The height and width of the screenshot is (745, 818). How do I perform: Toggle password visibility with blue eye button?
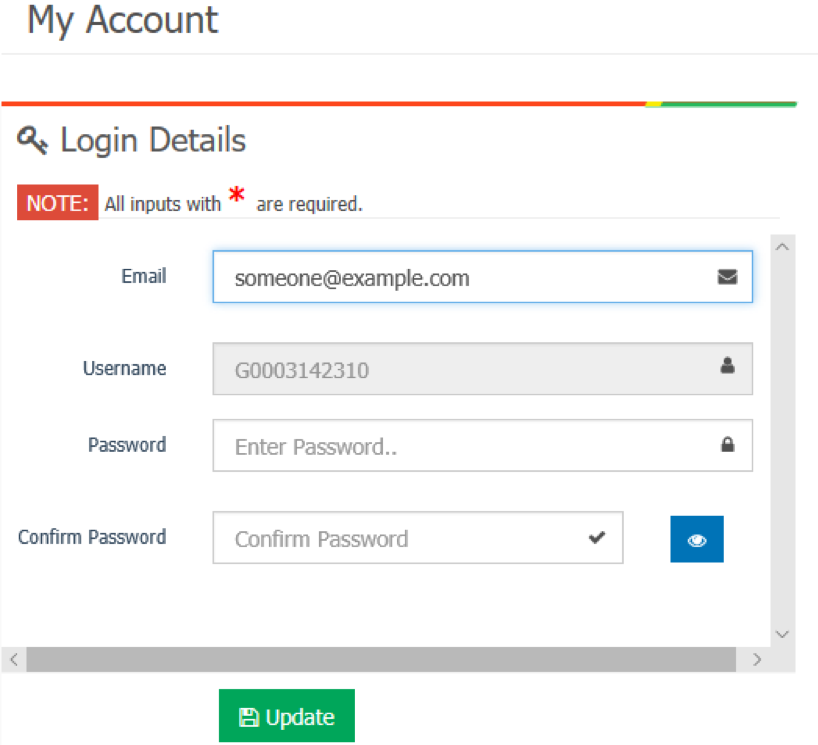(697, 539)
